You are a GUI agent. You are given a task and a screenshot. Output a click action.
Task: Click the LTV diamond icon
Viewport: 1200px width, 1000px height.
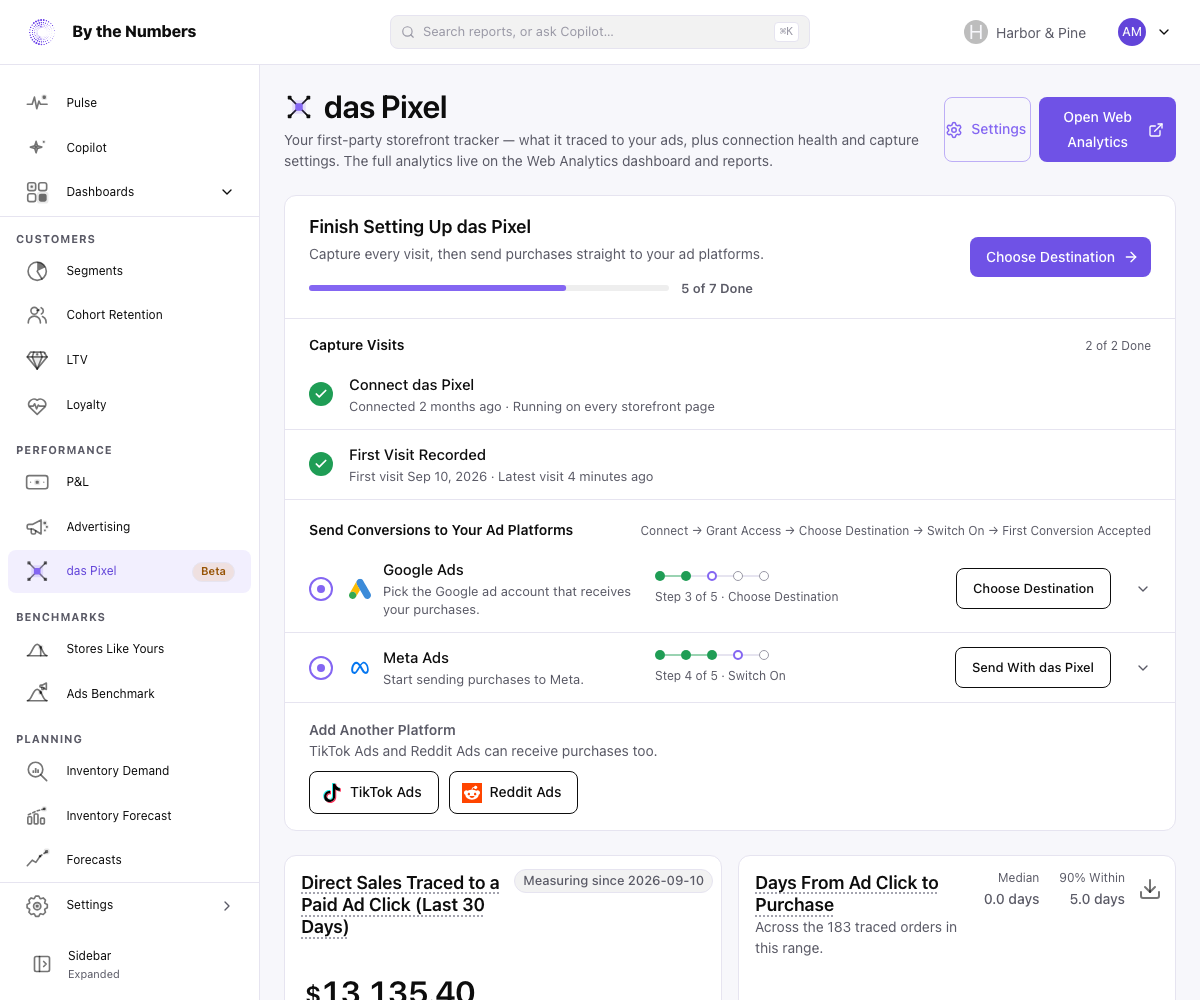[x=37, y=360]
